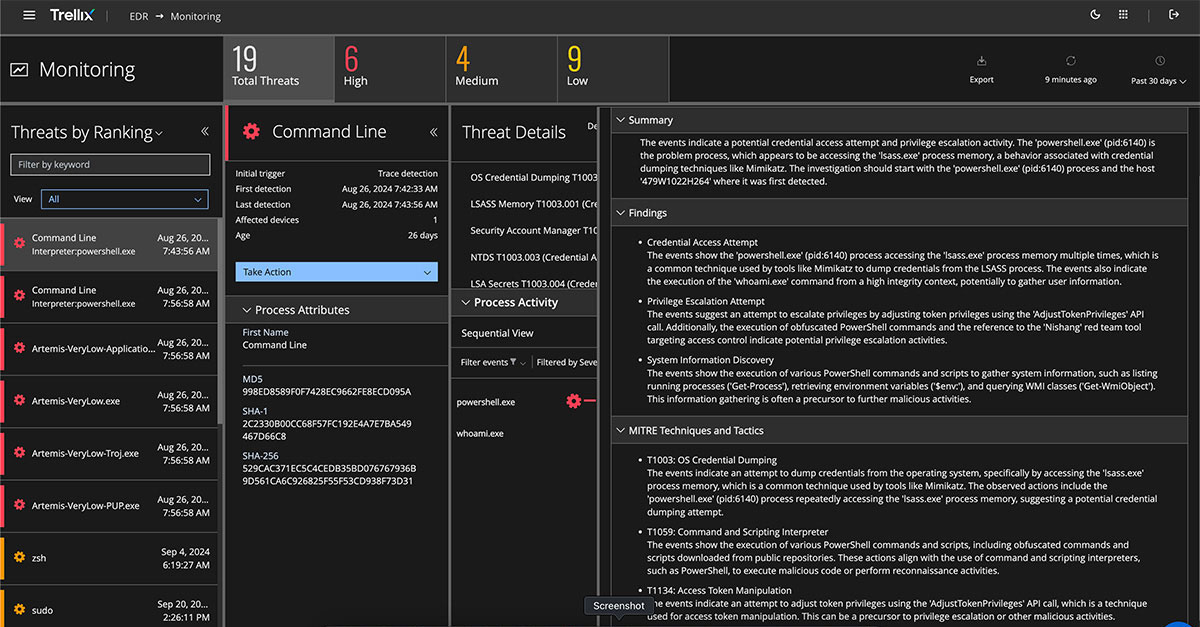Open the Take Action dropdown
Image resolution: width=1200 pixels, height=627 pixels.
(336, 272)
